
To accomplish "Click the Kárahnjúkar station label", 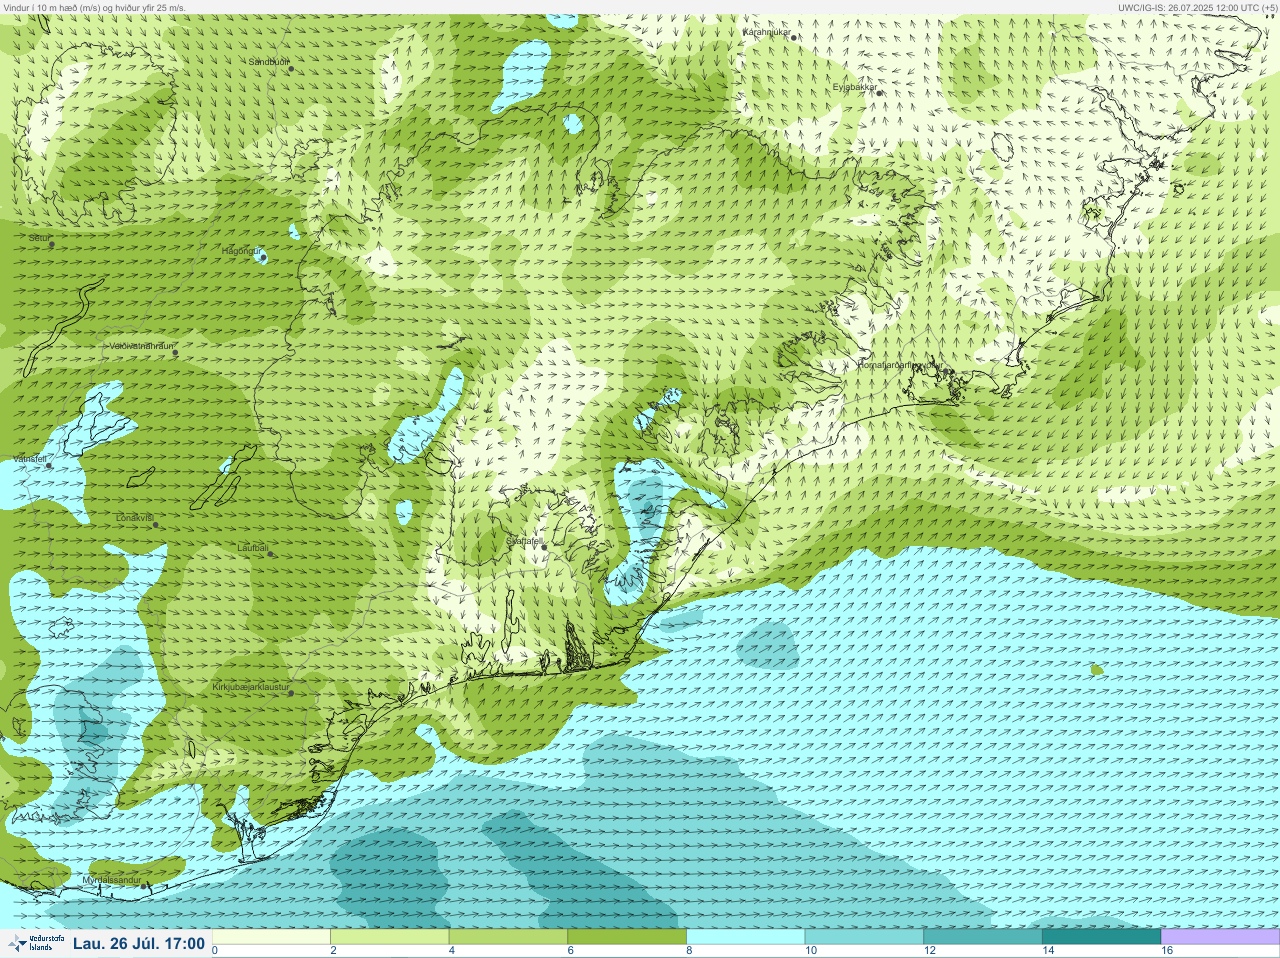I will [x=767, y=32].
